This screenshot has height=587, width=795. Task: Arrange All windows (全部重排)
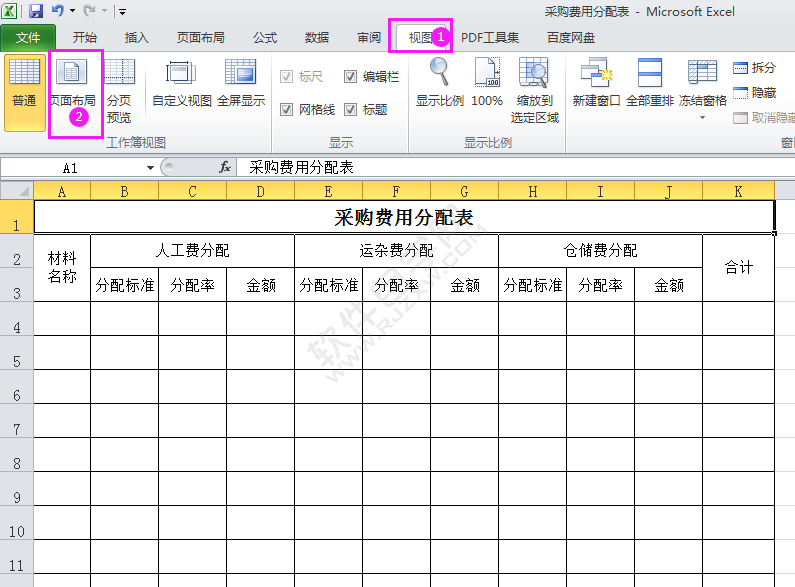(649, 83)
